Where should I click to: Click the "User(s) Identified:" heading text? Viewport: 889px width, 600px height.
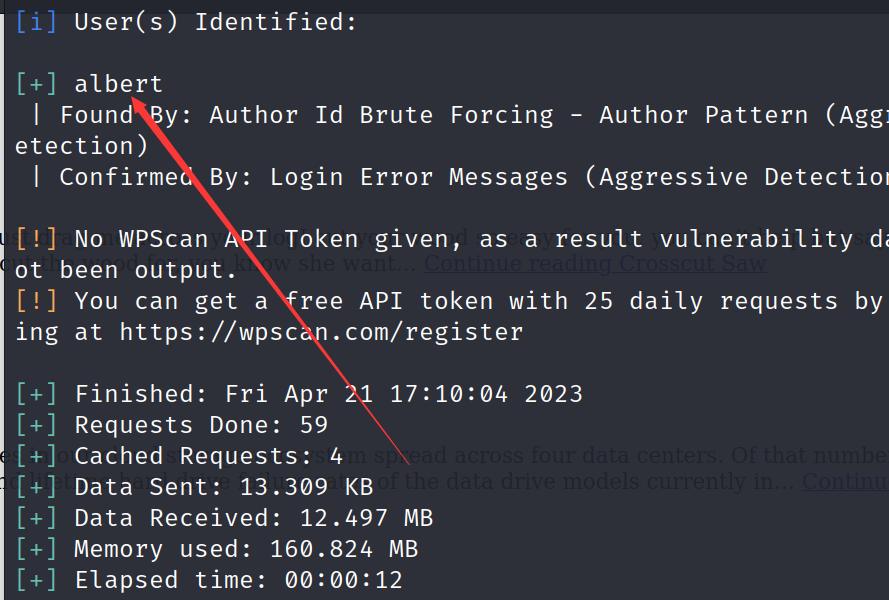tap(215, 22)
